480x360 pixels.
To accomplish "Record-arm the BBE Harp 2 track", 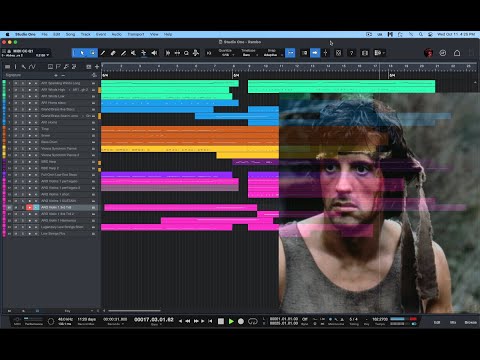I will [29, 168].
